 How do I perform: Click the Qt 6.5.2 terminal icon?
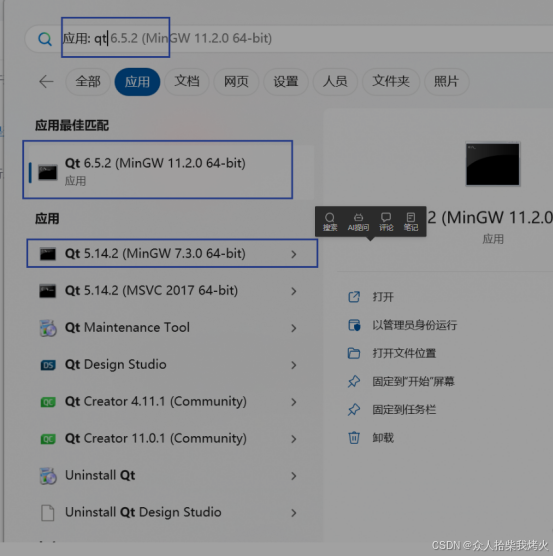tap(48, 173)
